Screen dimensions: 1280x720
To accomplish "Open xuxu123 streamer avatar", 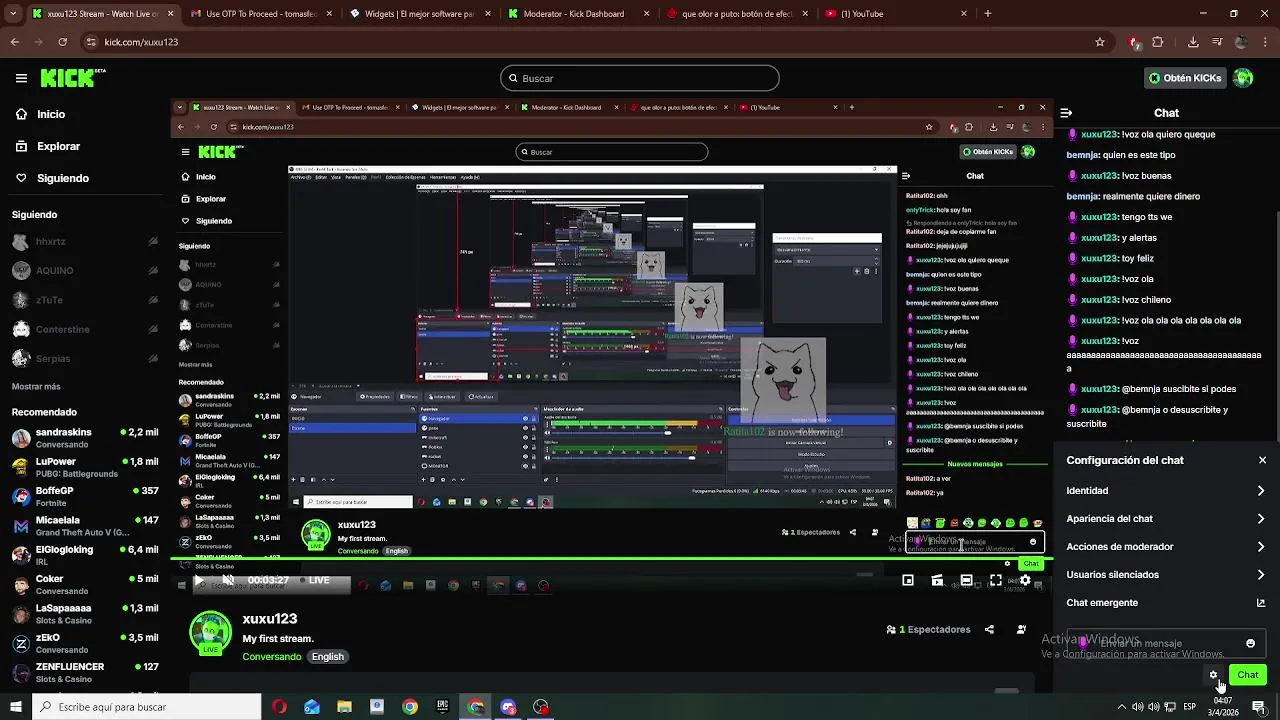I will point(211,634).
